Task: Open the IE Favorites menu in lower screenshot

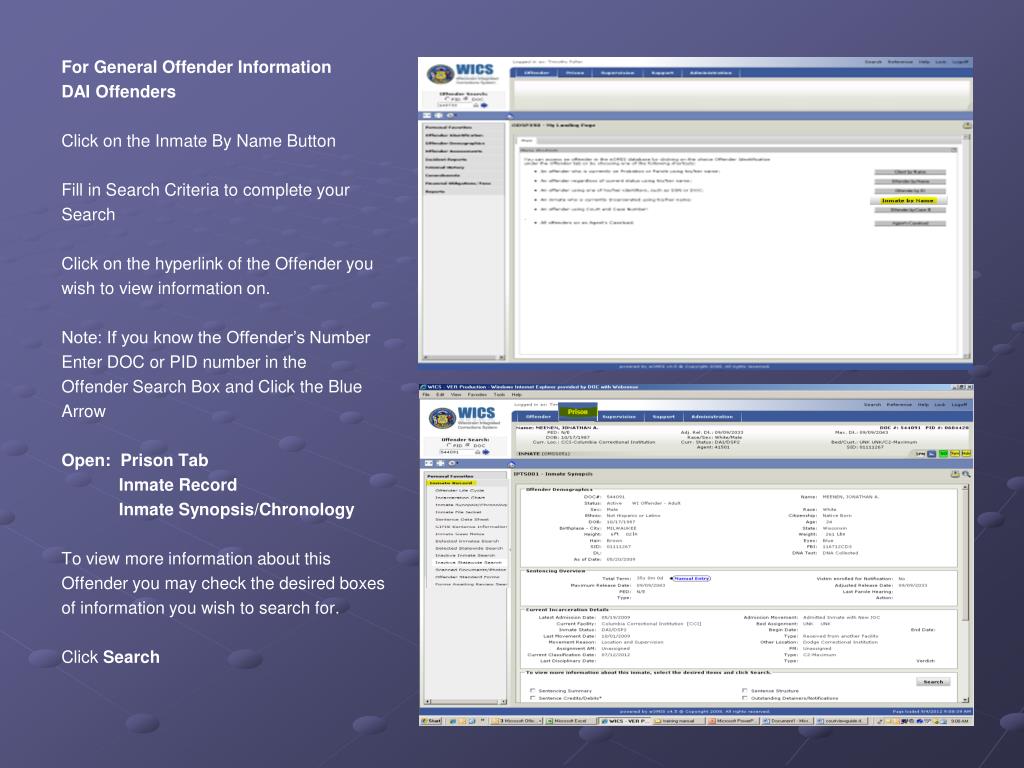Action: coord(477,395)
